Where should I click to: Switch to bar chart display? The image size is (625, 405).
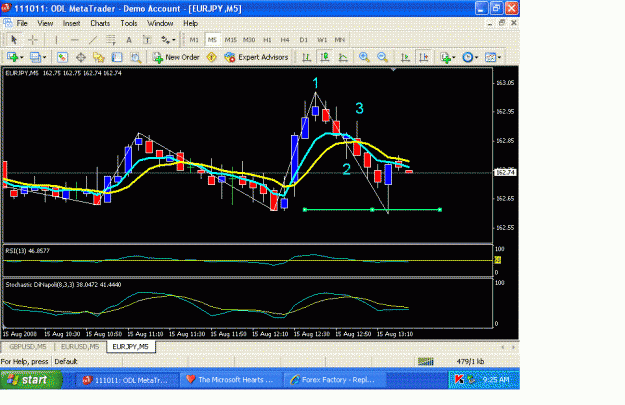307,57
